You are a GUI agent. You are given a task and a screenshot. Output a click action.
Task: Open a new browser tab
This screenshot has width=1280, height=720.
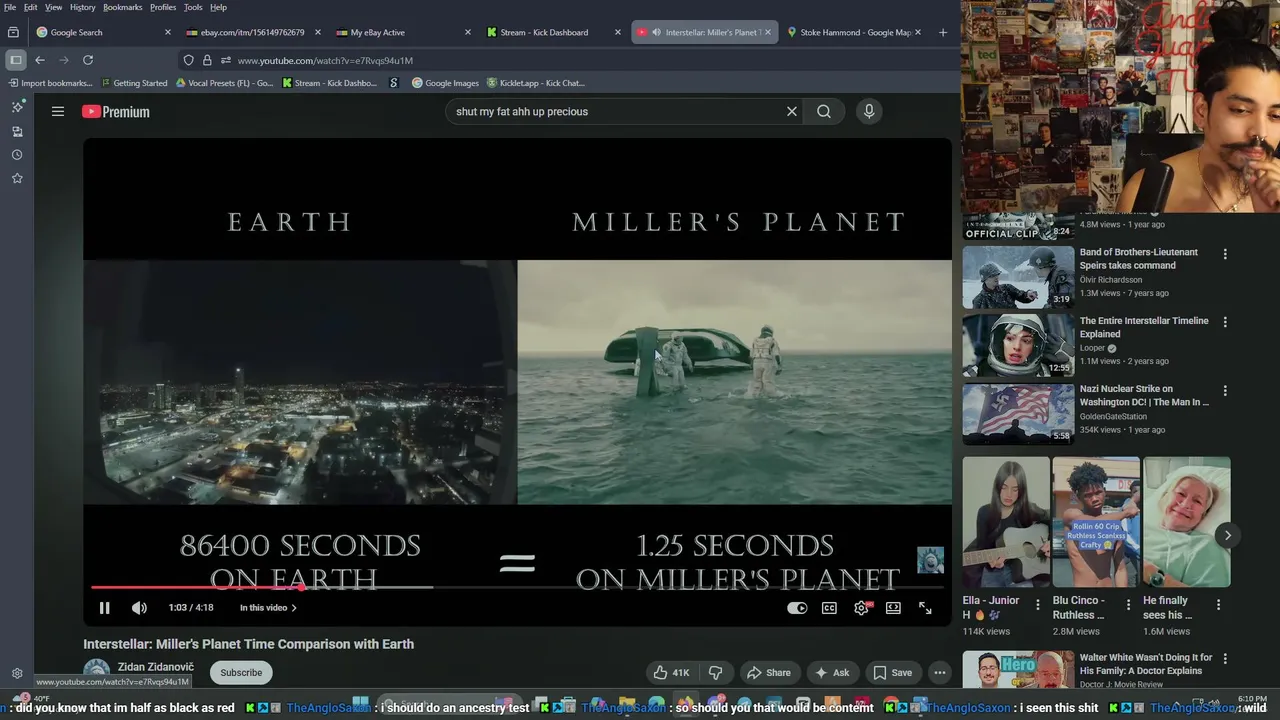(x=943, y=32)
